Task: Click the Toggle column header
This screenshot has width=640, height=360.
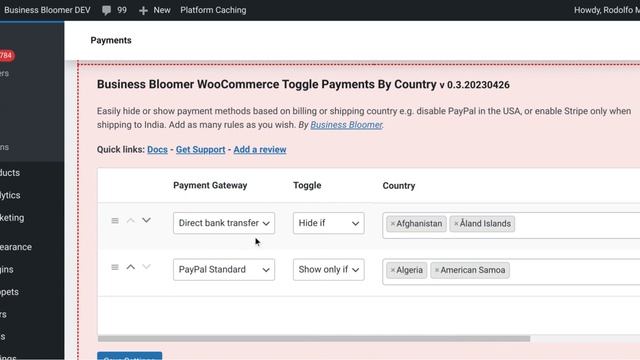Action: [307, 185]
